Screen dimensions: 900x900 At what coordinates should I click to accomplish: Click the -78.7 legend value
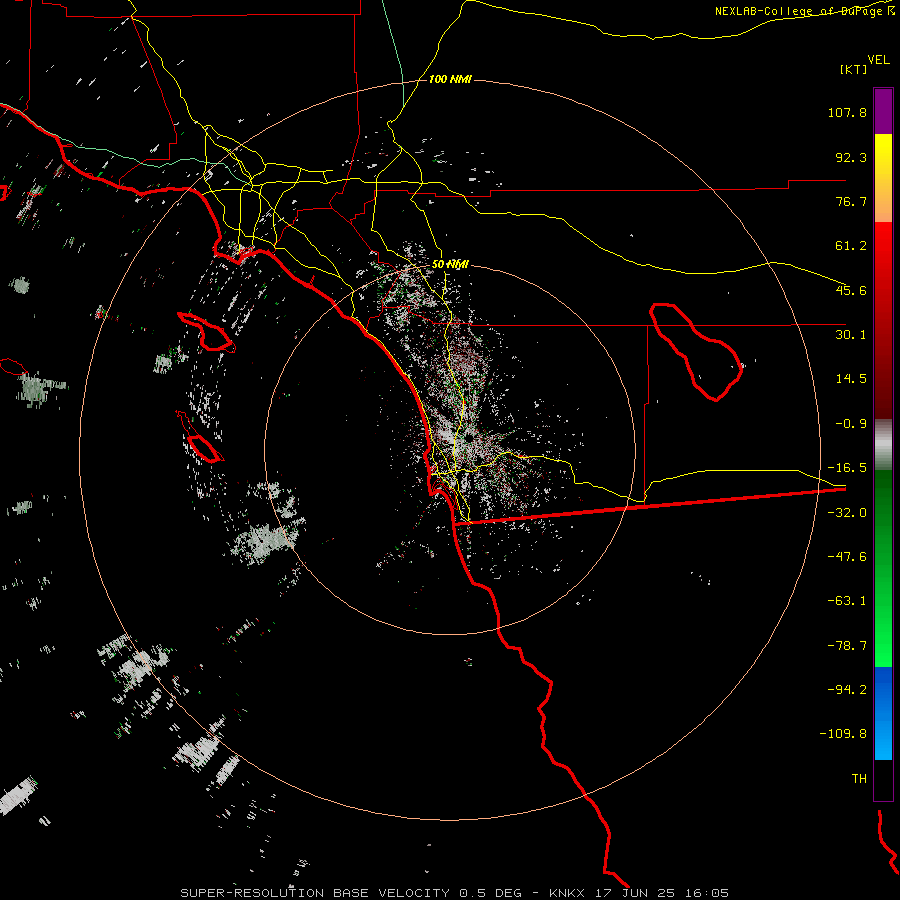click(x=847, y=646)
